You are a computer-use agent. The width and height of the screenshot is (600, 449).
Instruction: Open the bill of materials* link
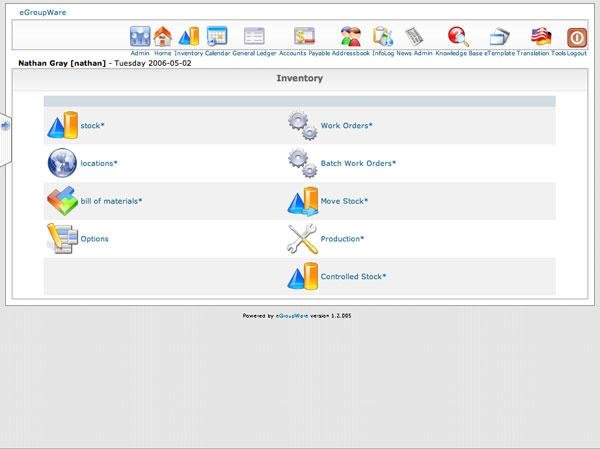111,201
